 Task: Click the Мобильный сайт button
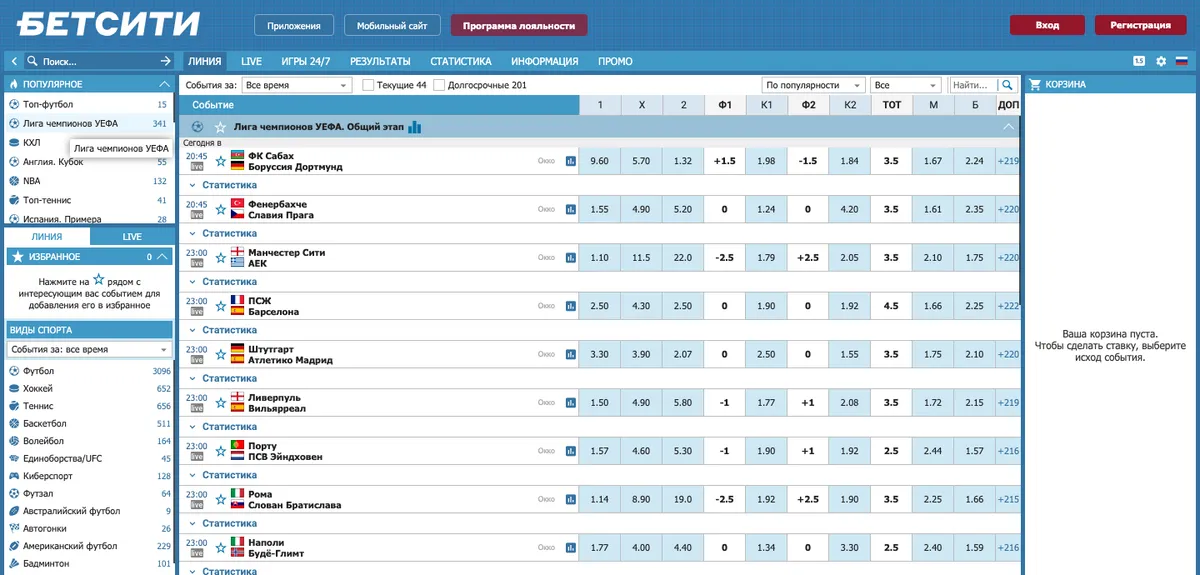(392, 25)
